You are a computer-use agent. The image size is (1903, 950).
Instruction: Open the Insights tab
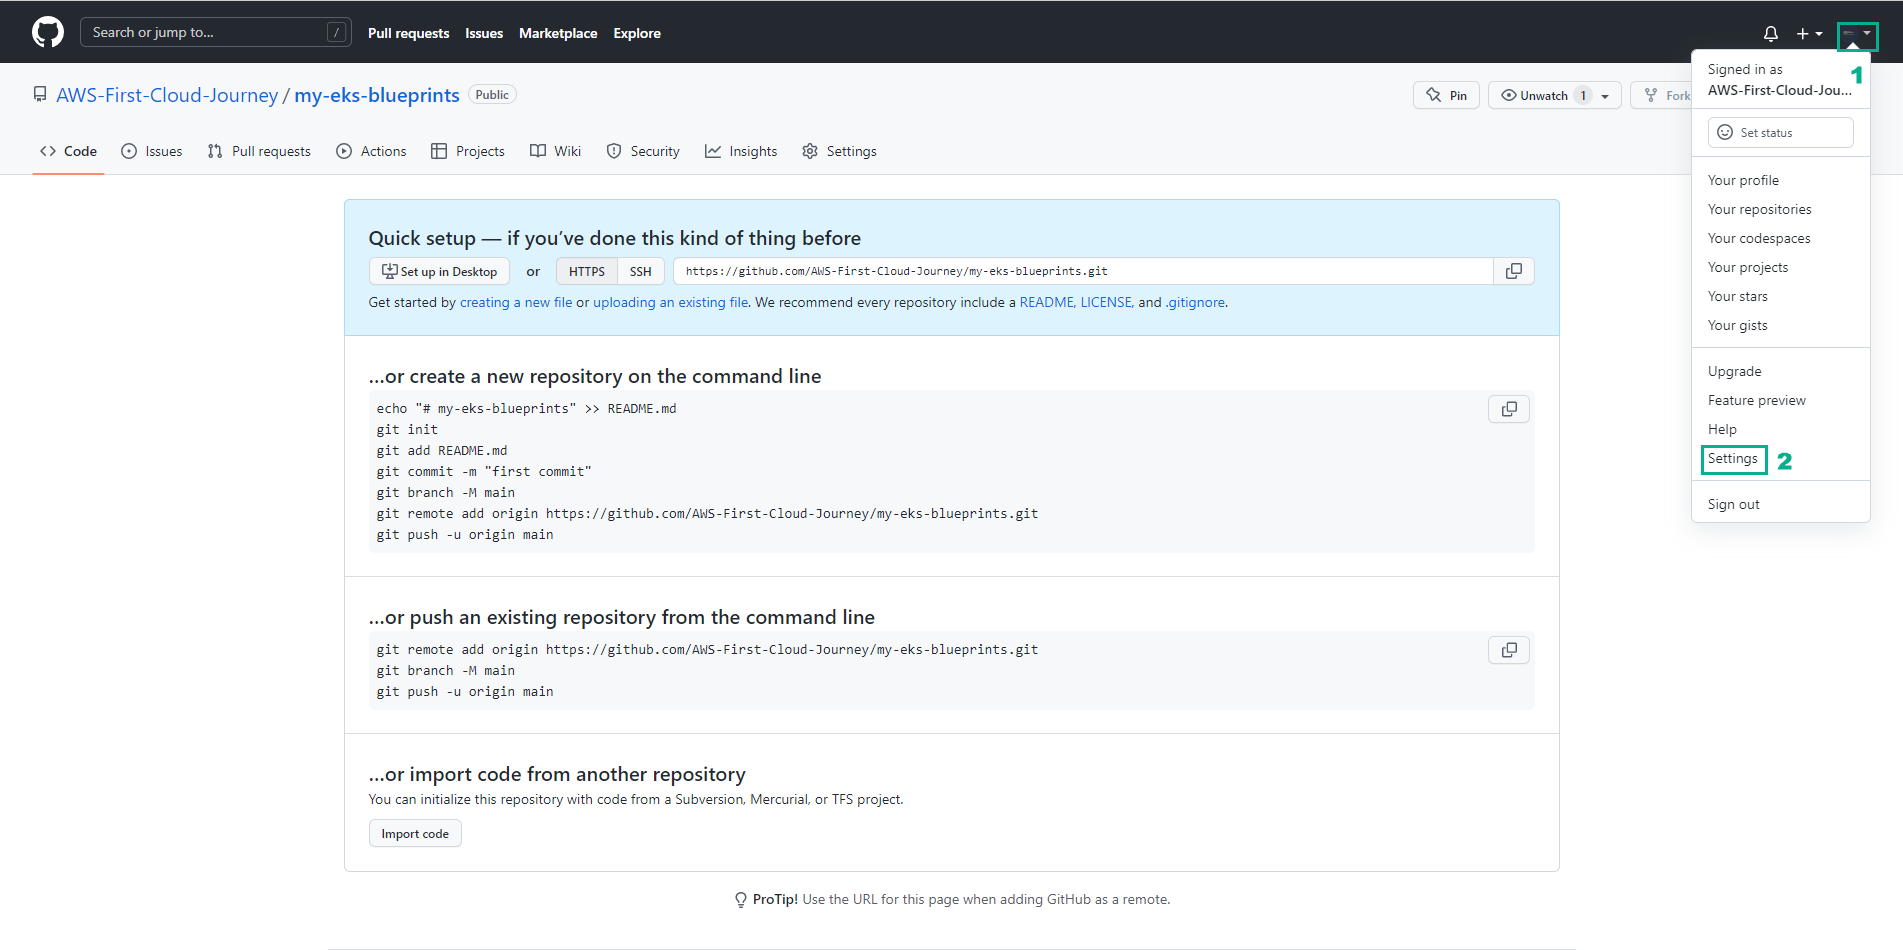click(741, 151)
